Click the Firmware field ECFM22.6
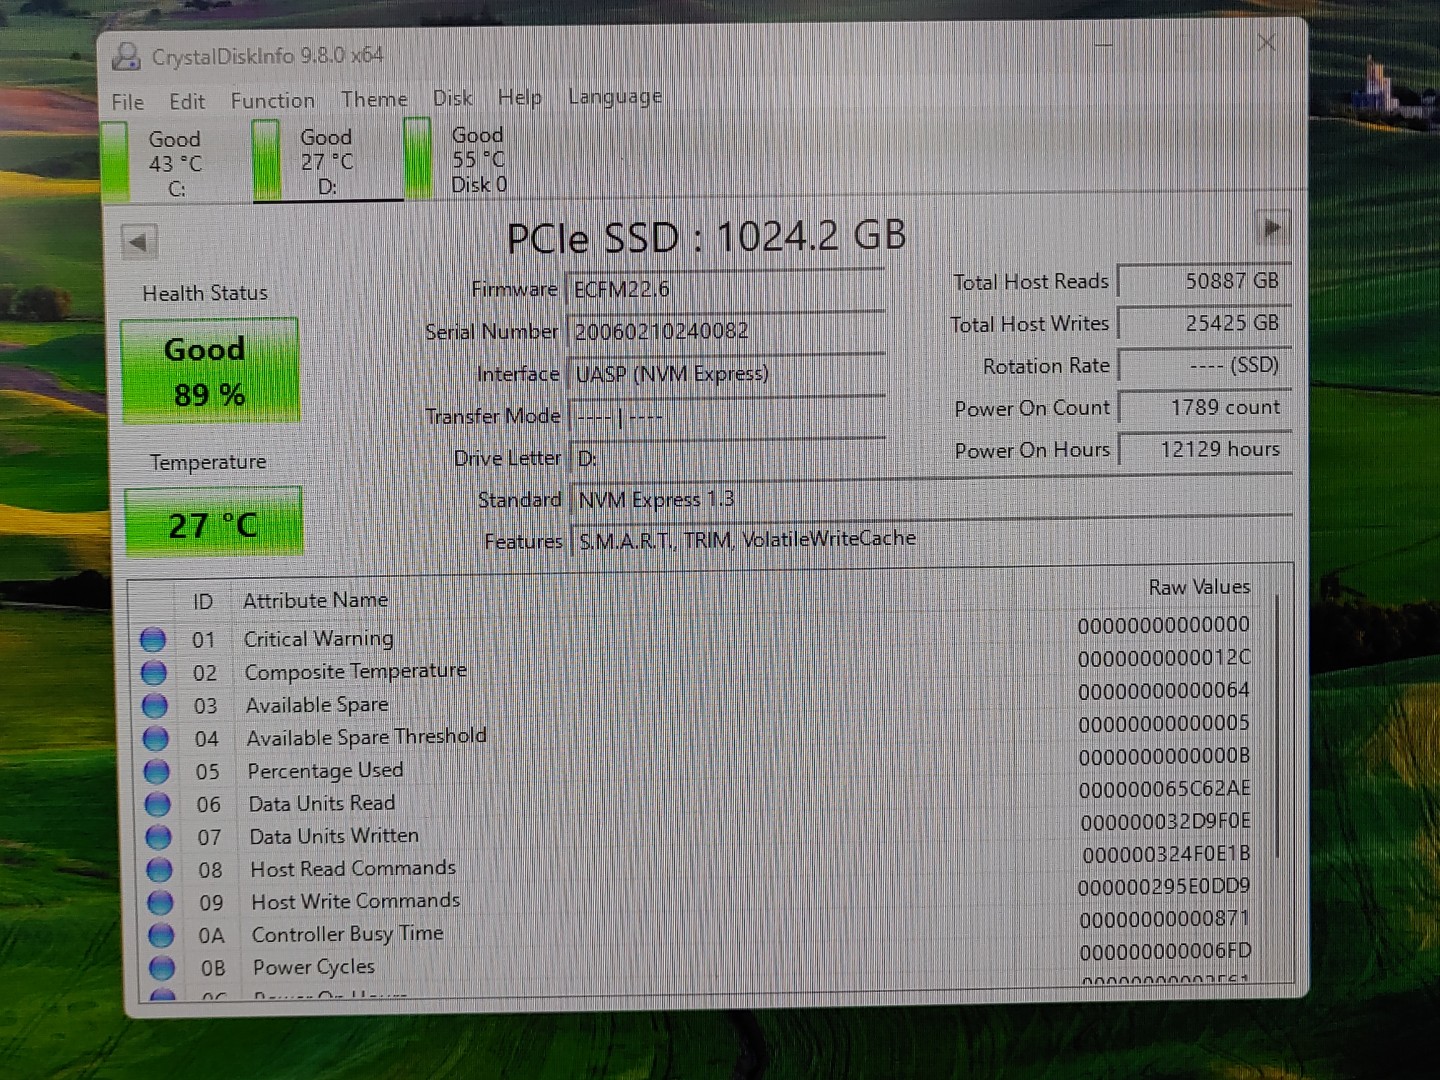This screenshot has height=1080, width=1440. (x=726, y=289)
